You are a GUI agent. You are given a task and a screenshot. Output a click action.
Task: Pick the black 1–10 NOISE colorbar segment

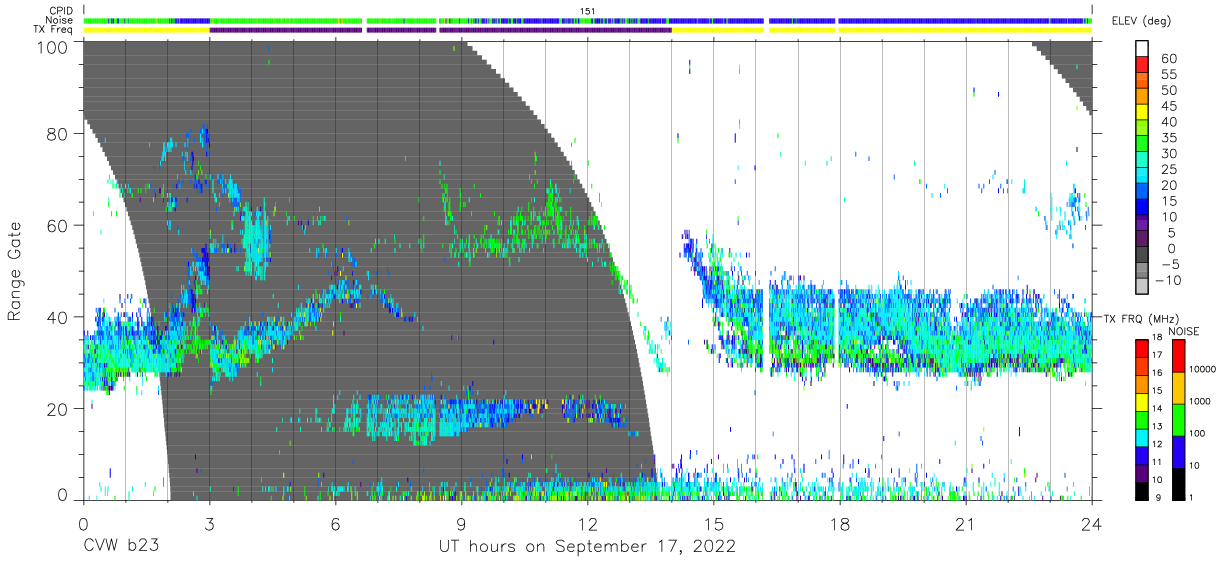pos(1178,483)
